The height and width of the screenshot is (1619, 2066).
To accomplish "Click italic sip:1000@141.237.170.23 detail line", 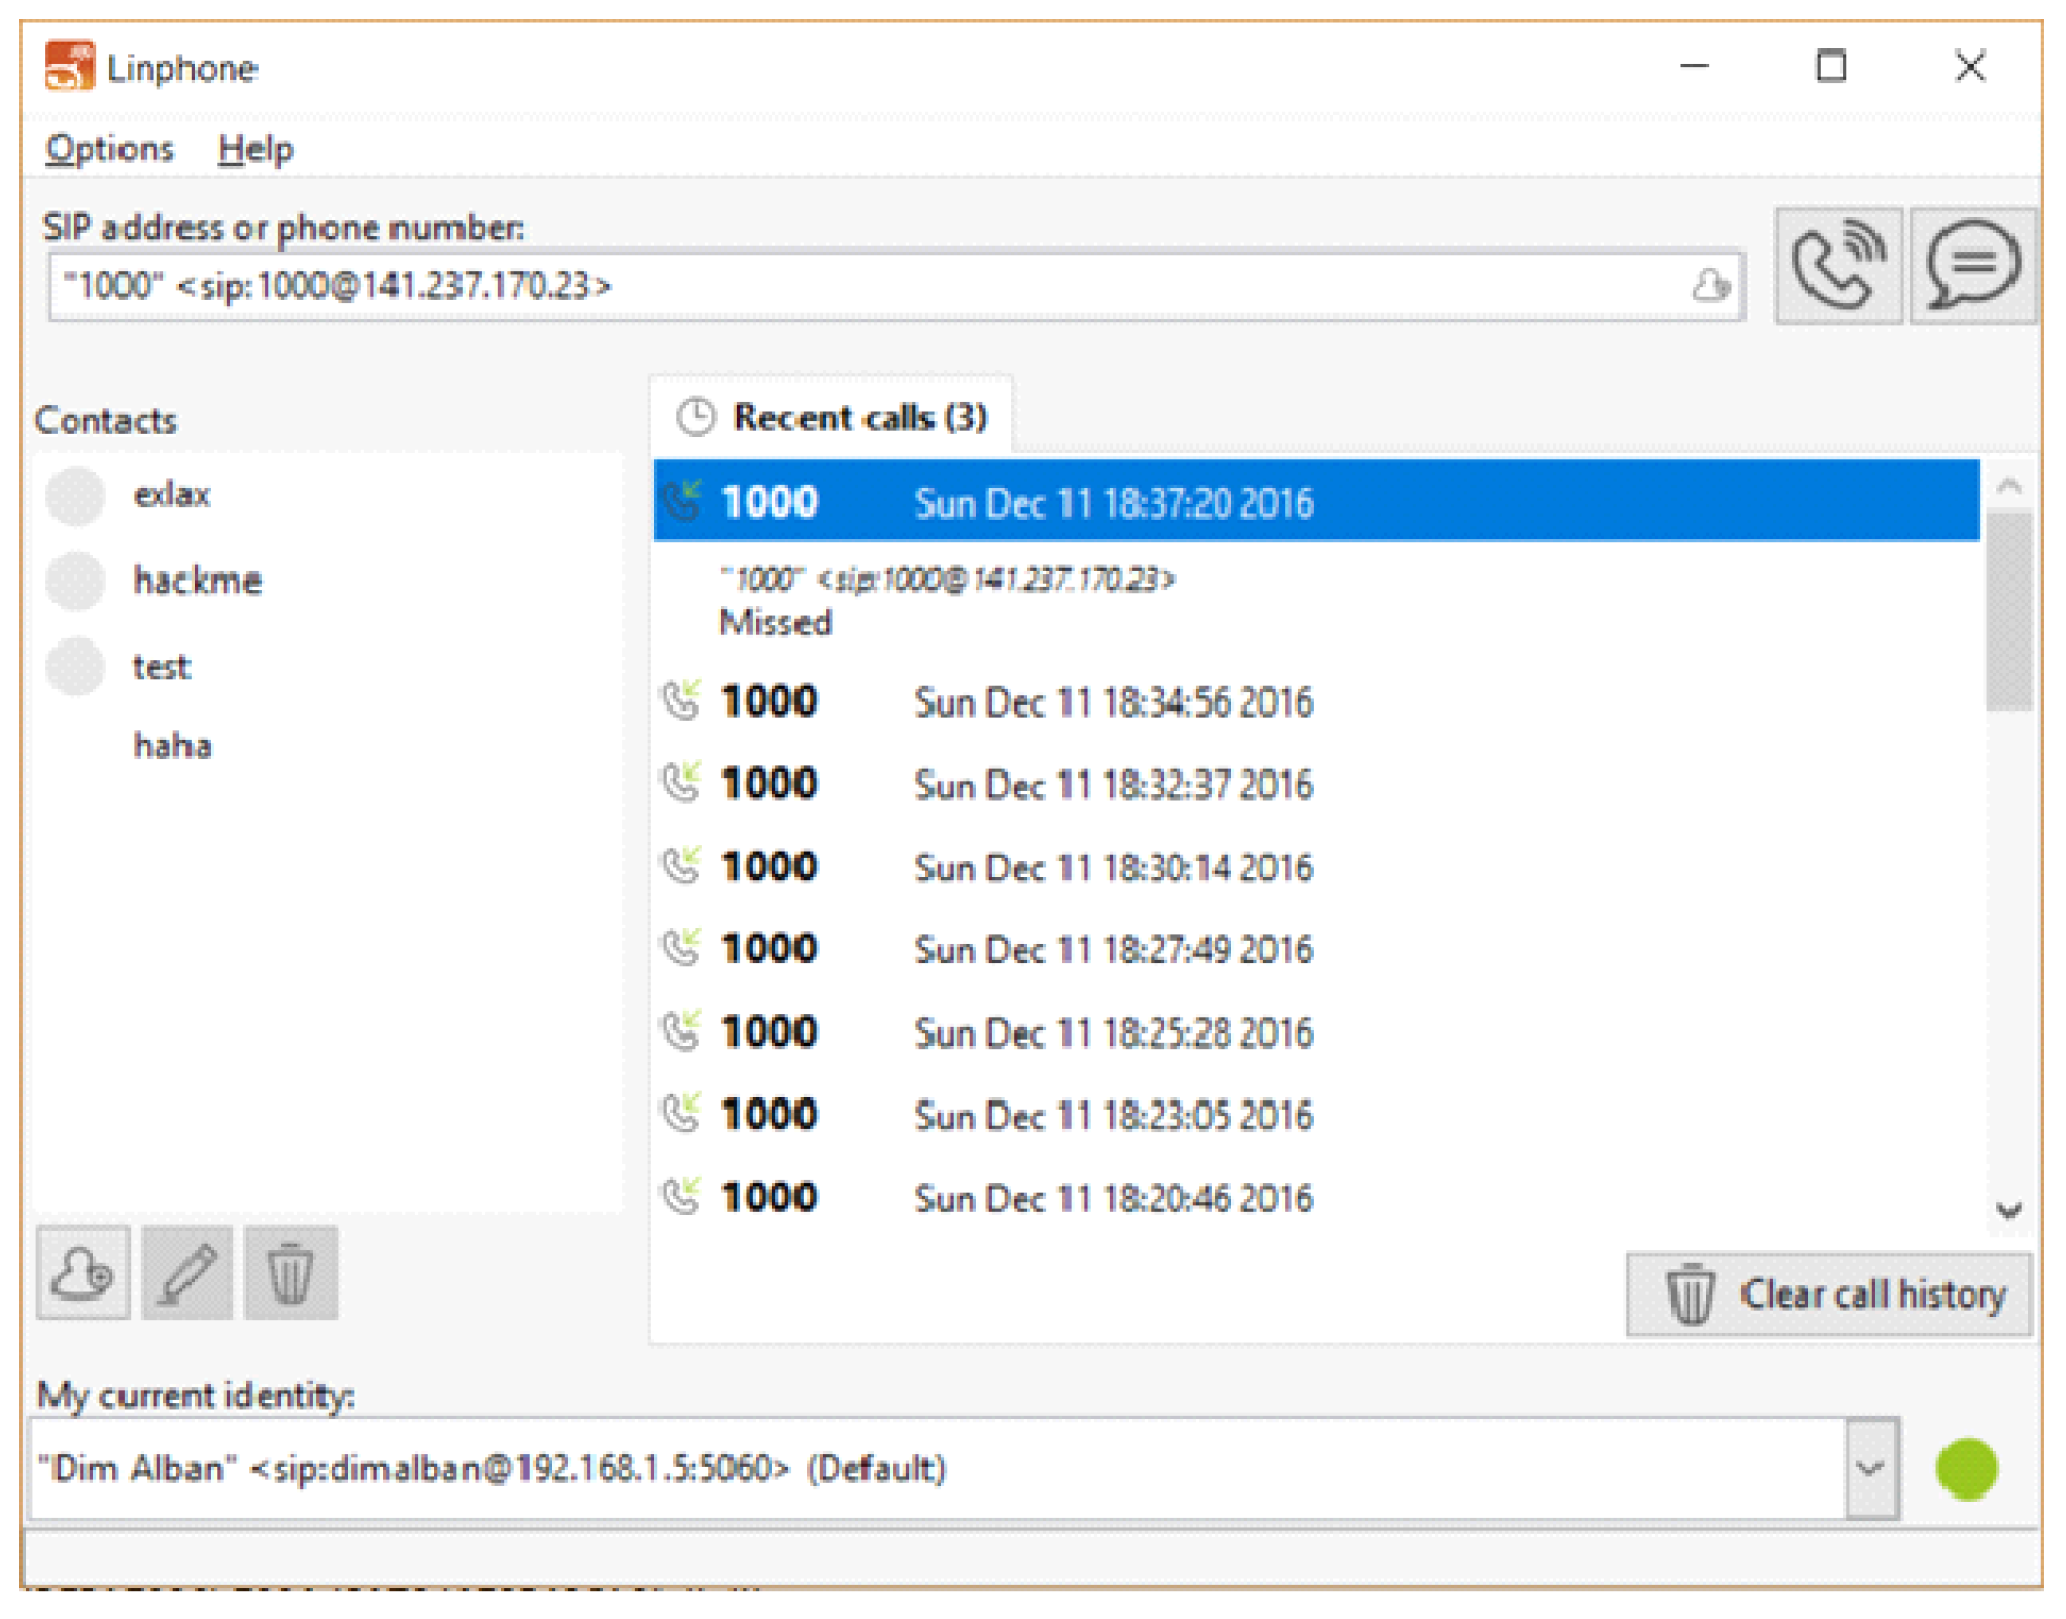I will pyautogui.click(x=947, y=579).
